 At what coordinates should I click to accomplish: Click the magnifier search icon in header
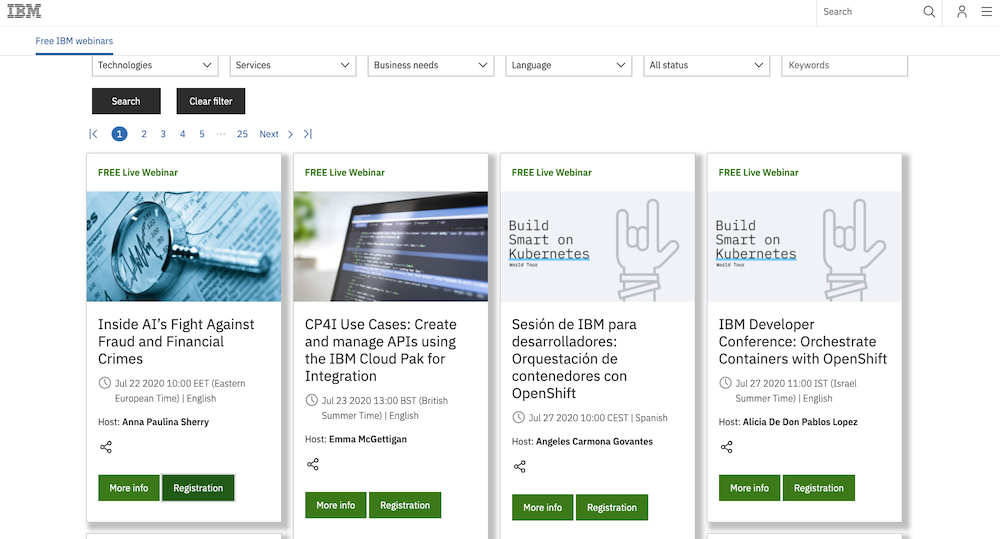coord(929,11)
